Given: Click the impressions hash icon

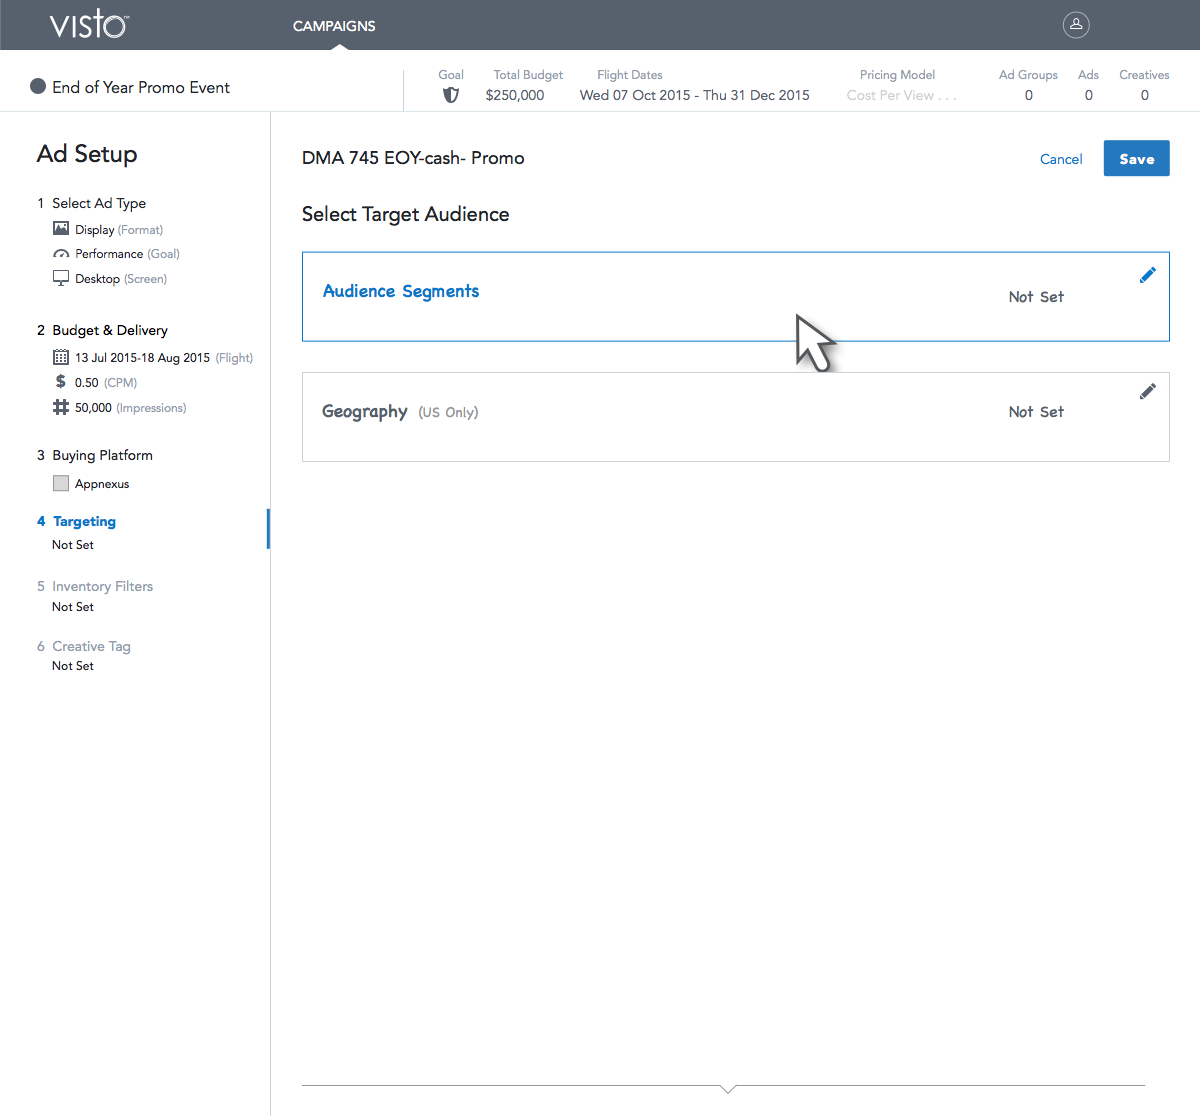Looking at the screenshot, I should coord(61,407).
